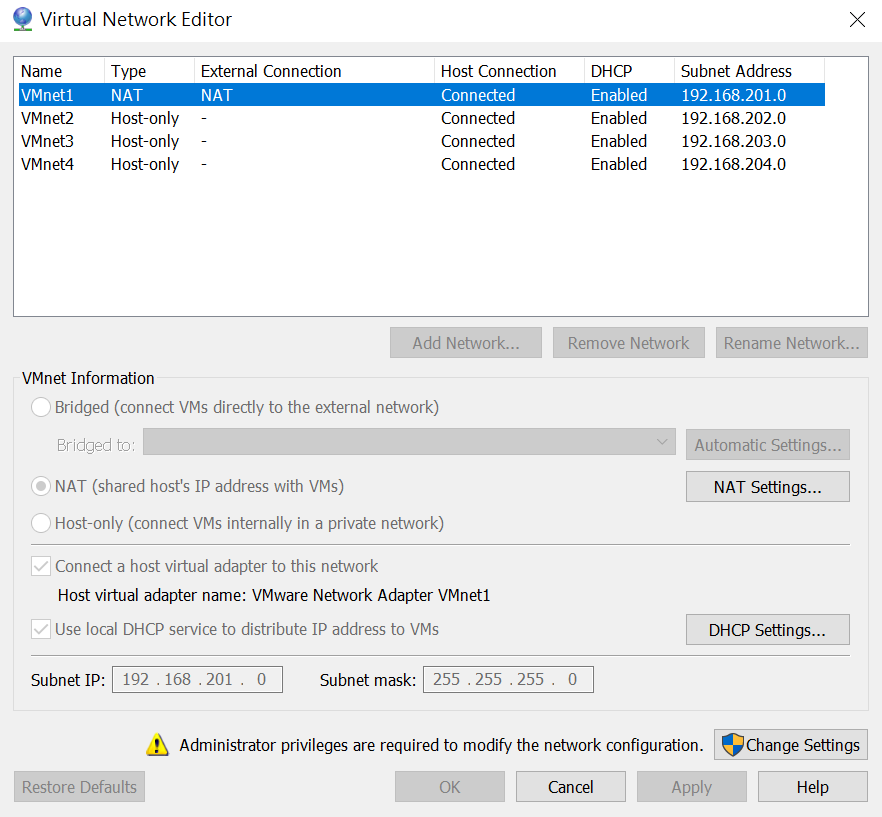Toggle Connect a host virtual adapter checkbox

click(40, 566)
